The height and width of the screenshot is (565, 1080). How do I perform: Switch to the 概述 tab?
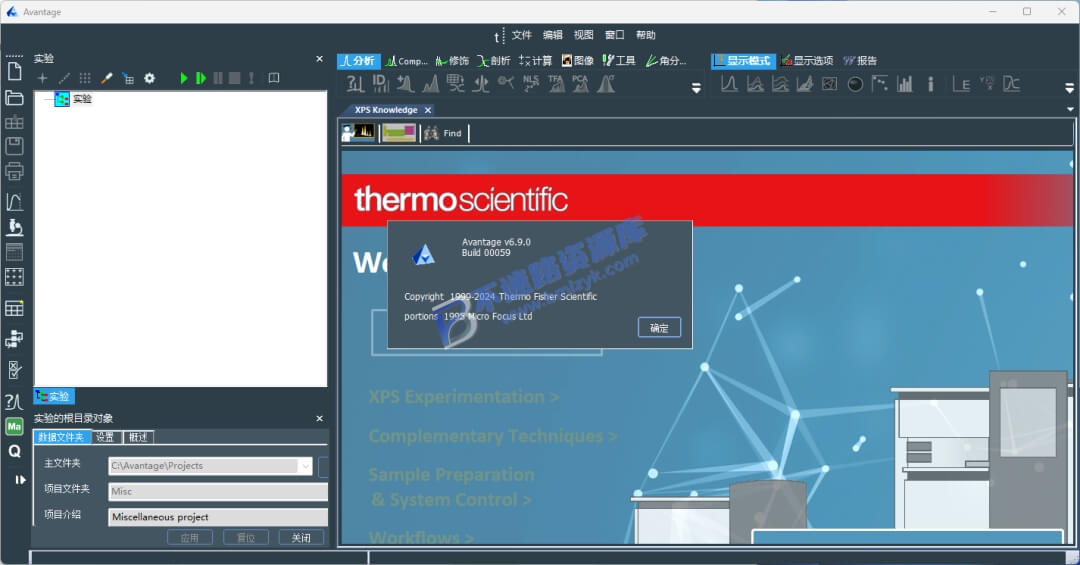[138, 437]
